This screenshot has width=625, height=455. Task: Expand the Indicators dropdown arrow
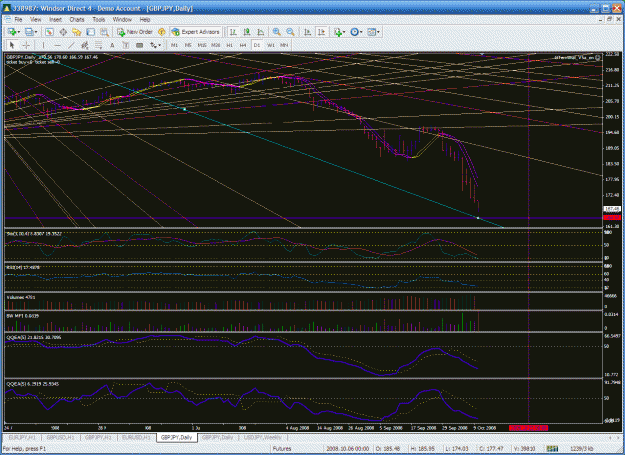(x=344, y=32)
